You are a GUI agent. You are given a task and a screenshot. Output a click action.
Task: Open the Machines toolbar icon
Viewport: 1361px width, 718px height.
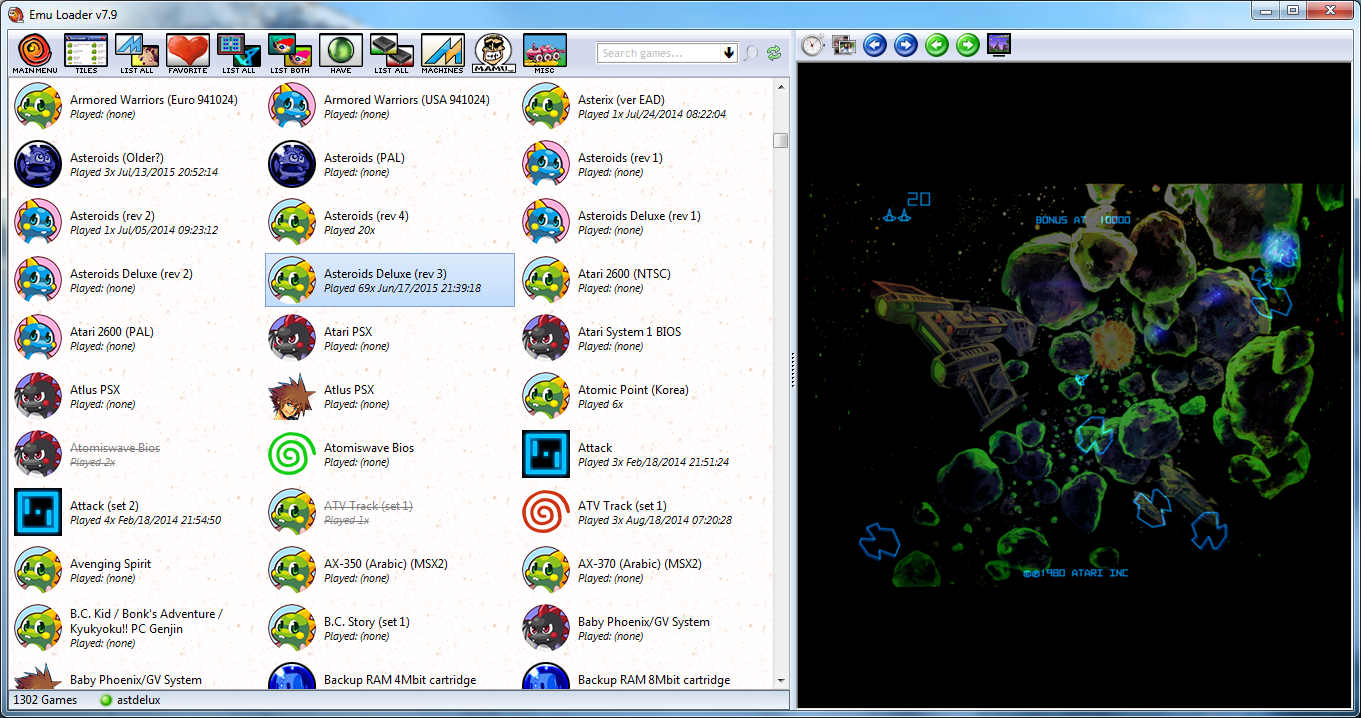(x=443, y=54)
